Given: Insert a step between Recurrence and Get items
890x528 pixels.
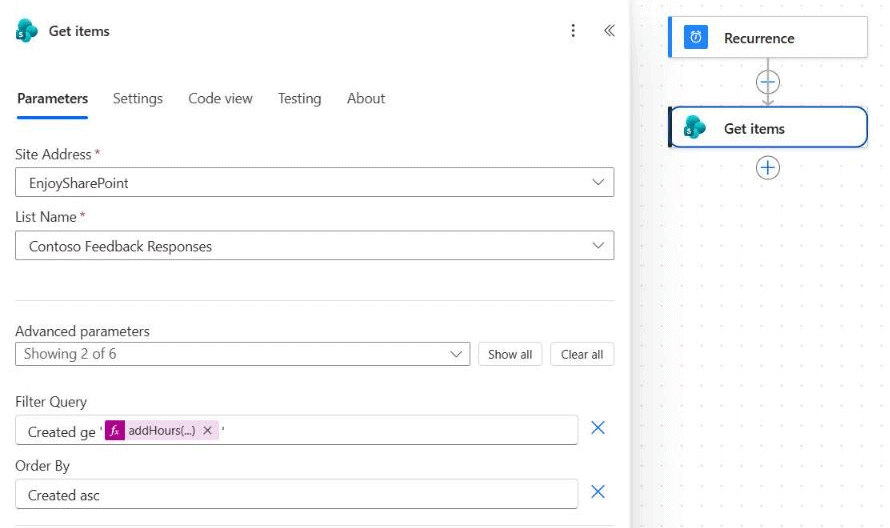Looking at the screenshot, I should (767, 82).
